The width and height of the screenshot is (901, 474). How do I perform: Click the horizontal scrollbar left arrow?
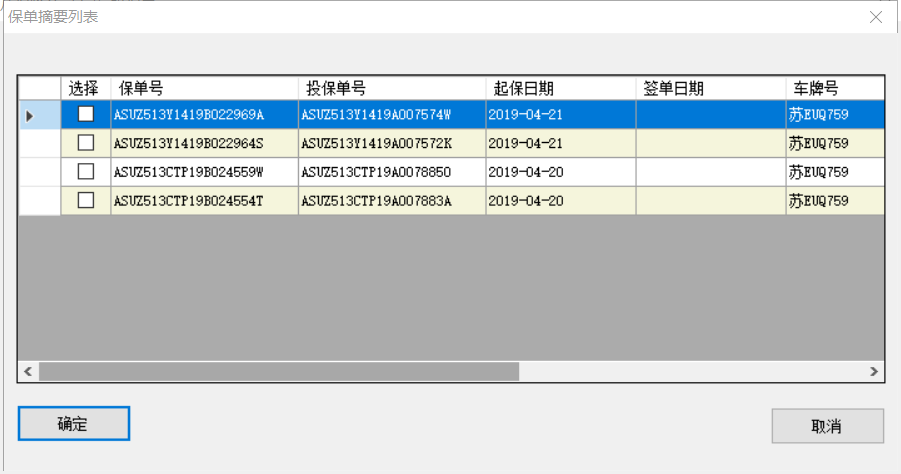point(28,371)
